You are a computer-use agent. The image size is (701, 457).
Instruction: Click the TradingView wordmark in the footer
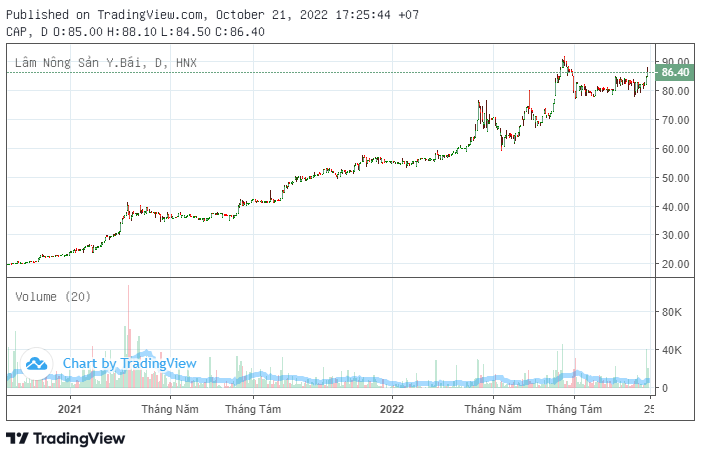pos(79,438)
